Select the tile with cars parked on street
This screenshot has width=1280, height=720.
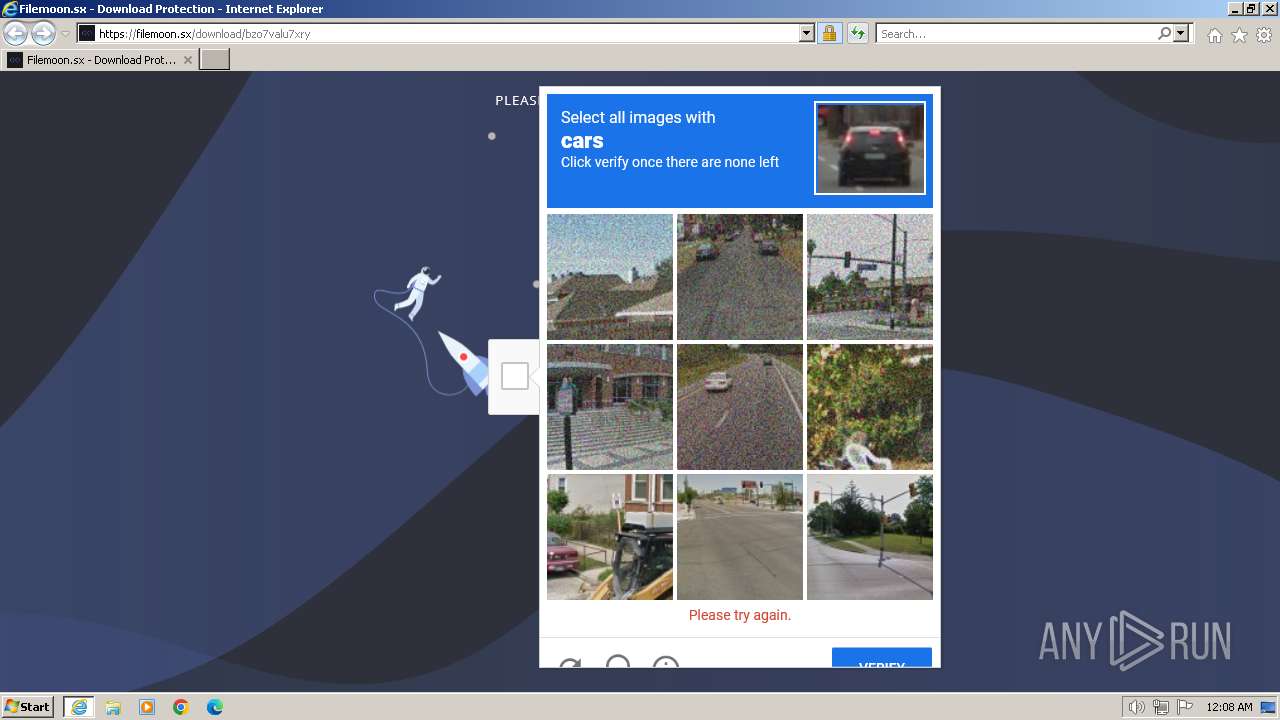[x=740, y=277]
